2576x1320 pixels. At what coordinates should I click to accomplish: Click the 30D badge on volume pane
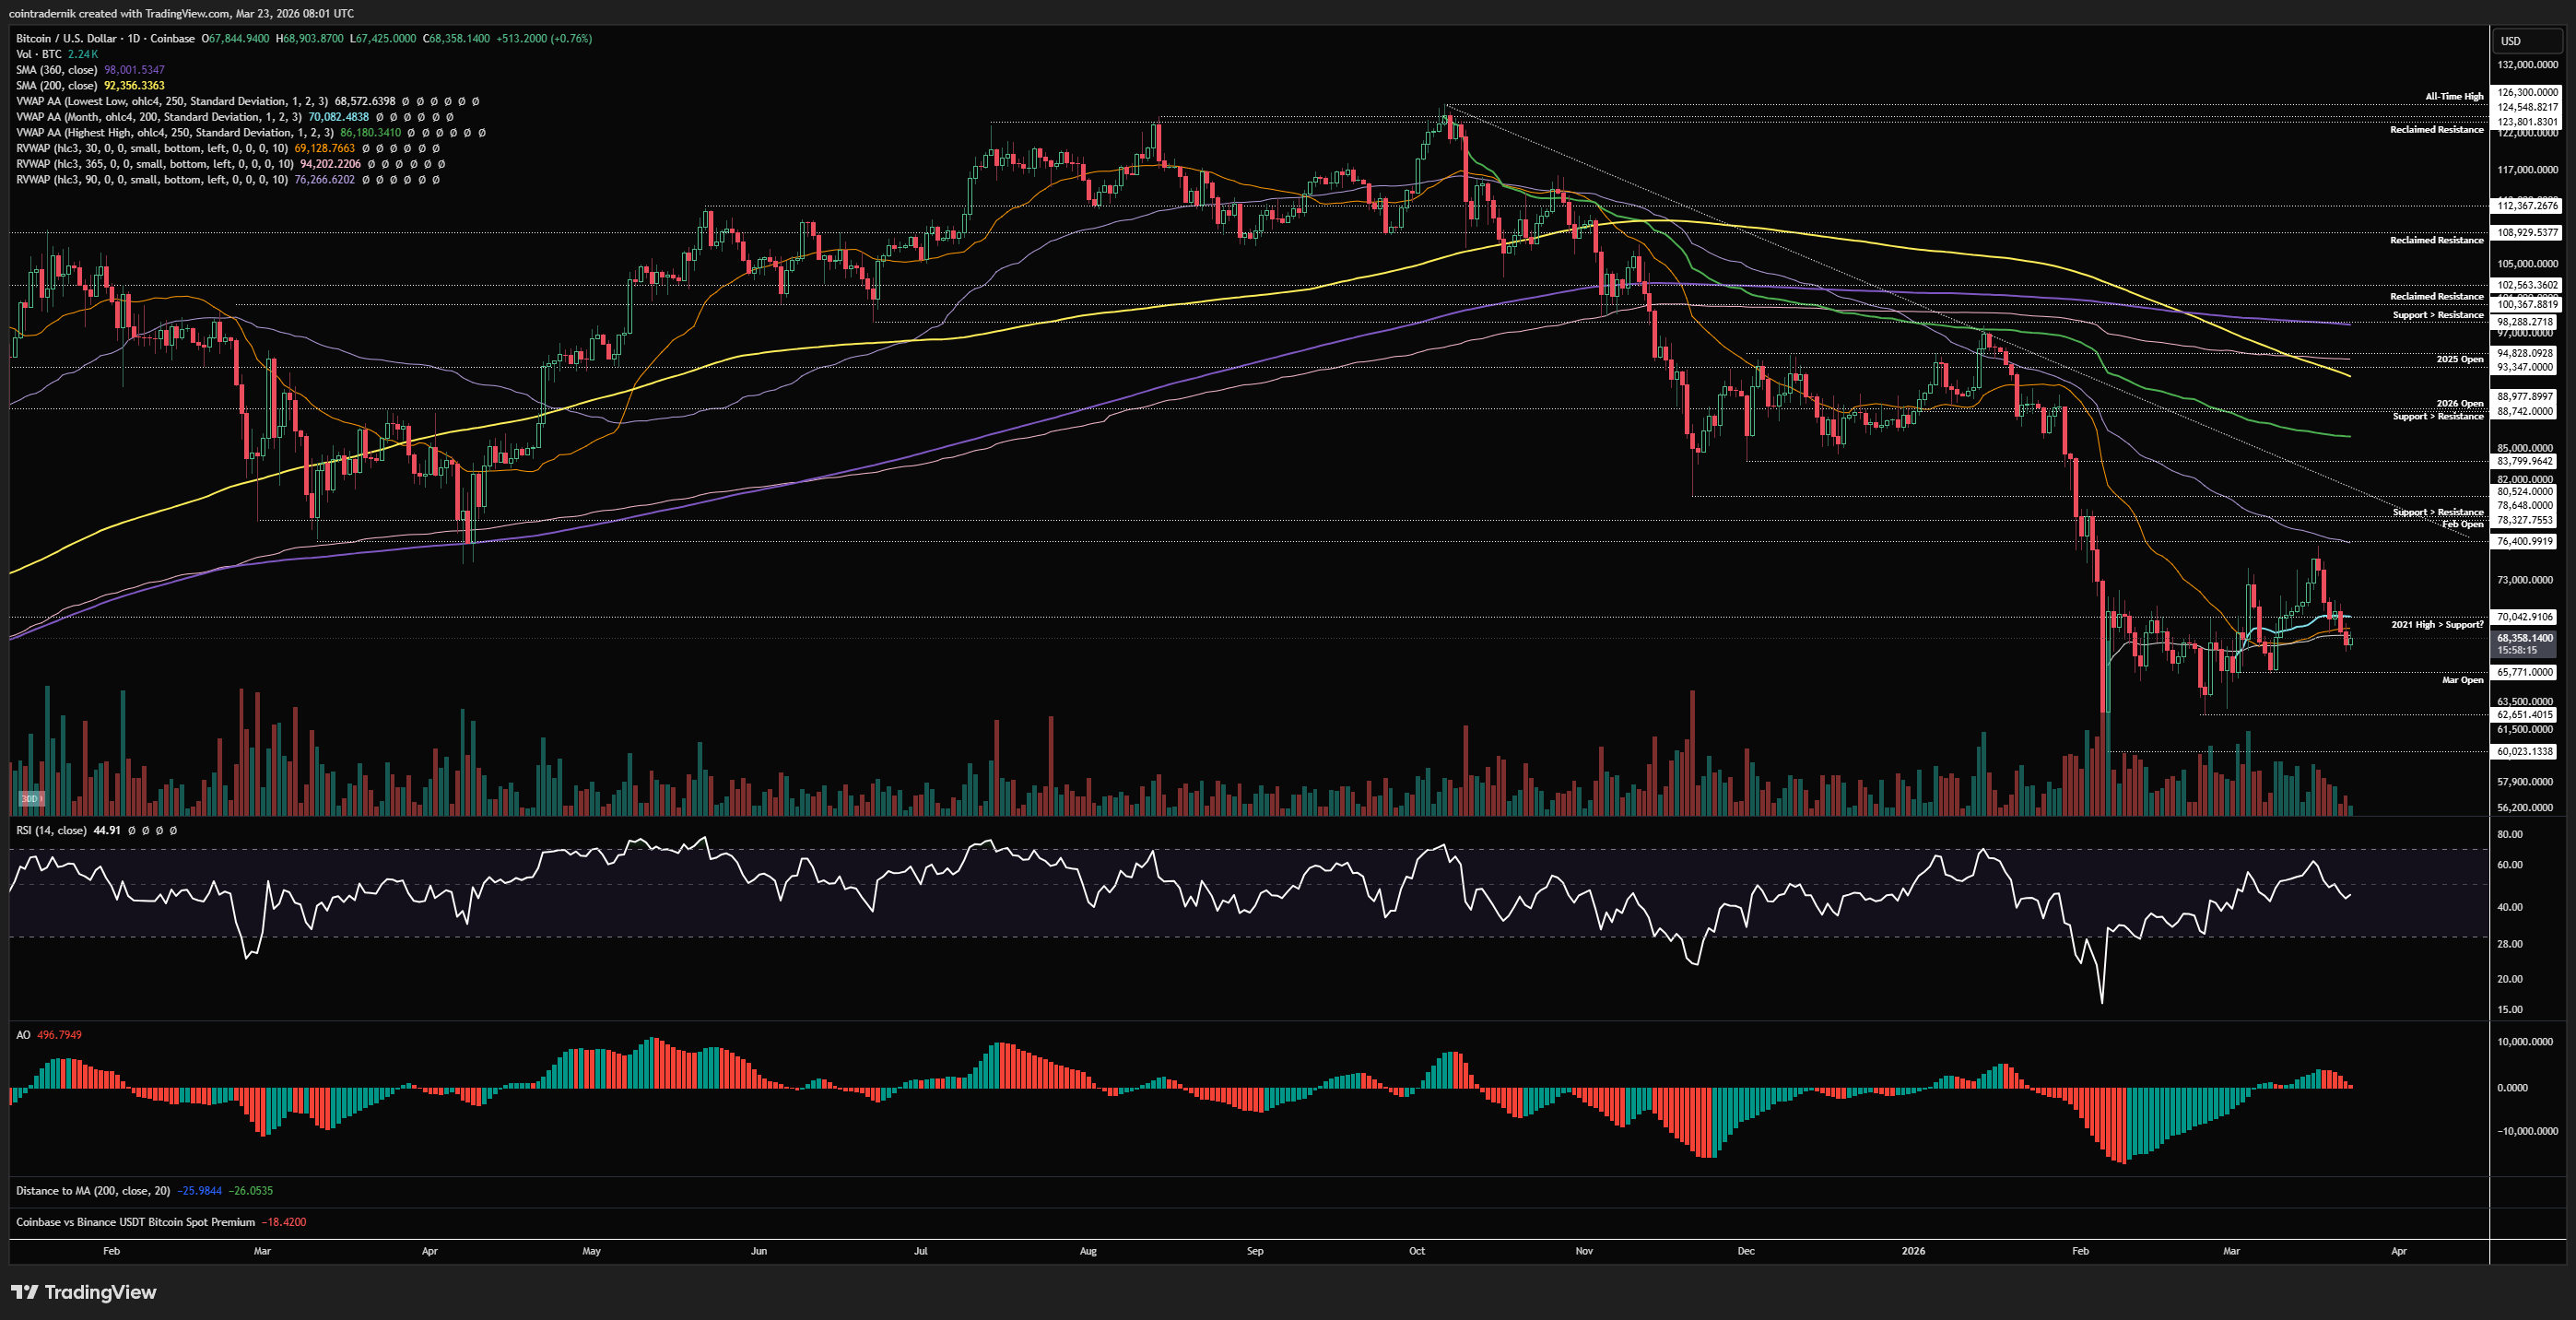[30, 798]
